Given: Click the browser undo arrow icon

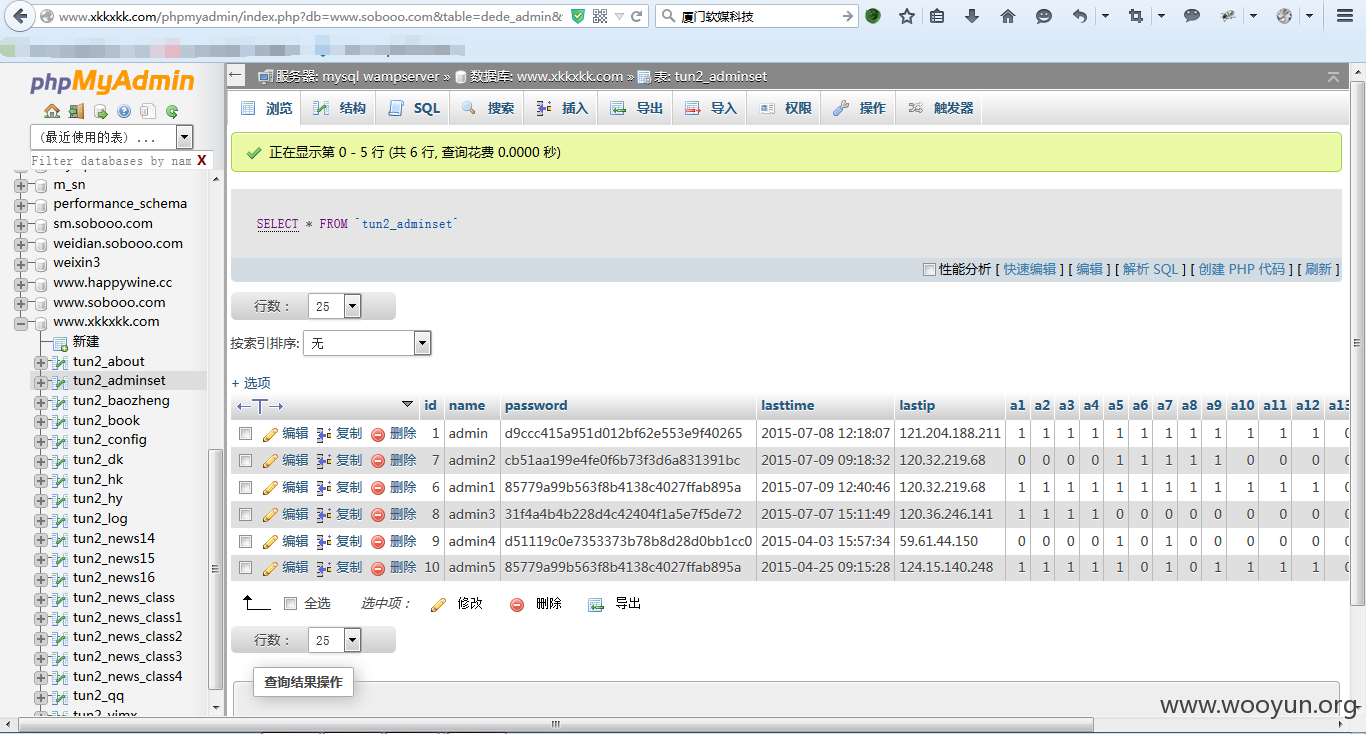Looking at the screenshot, I should click(1079, 16).
